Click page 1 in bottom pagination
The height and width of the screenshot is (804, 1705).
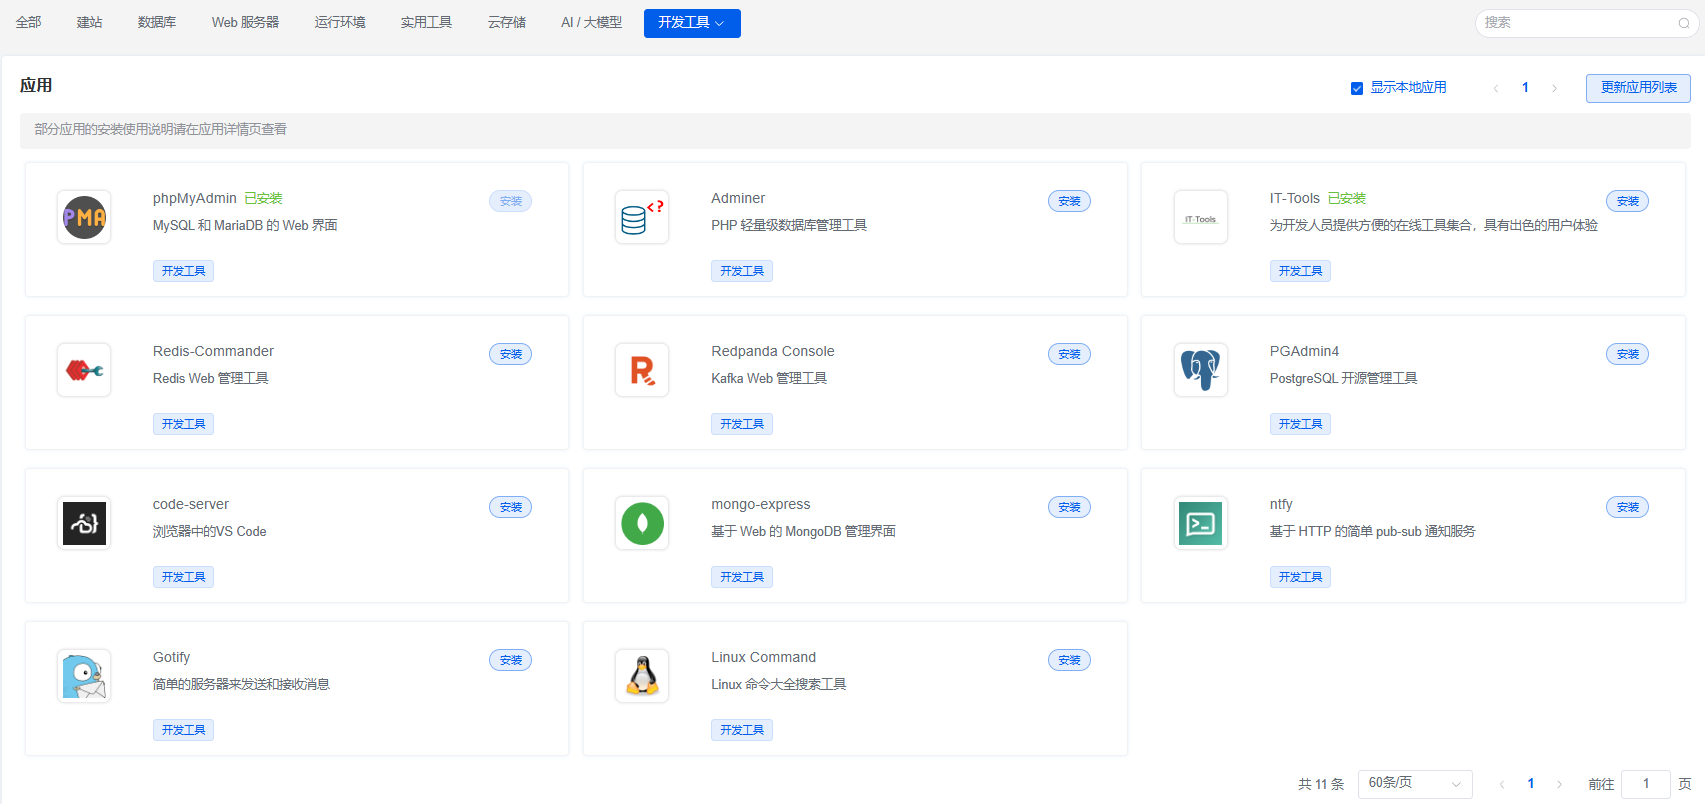click(1530, 784)
